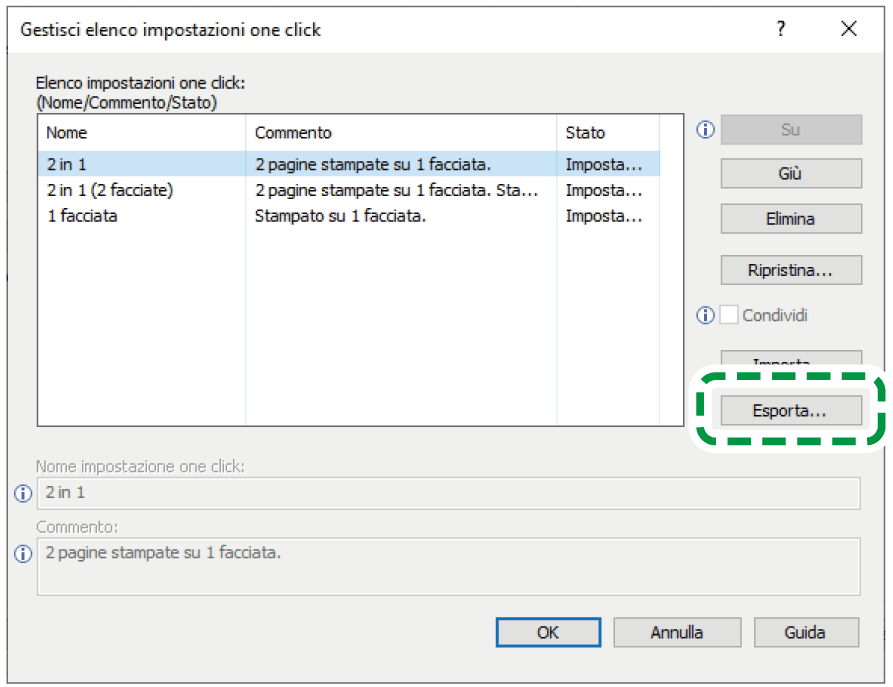Sort list by the Nome column header
Screen dimensions: 893x687
[141, 132]
